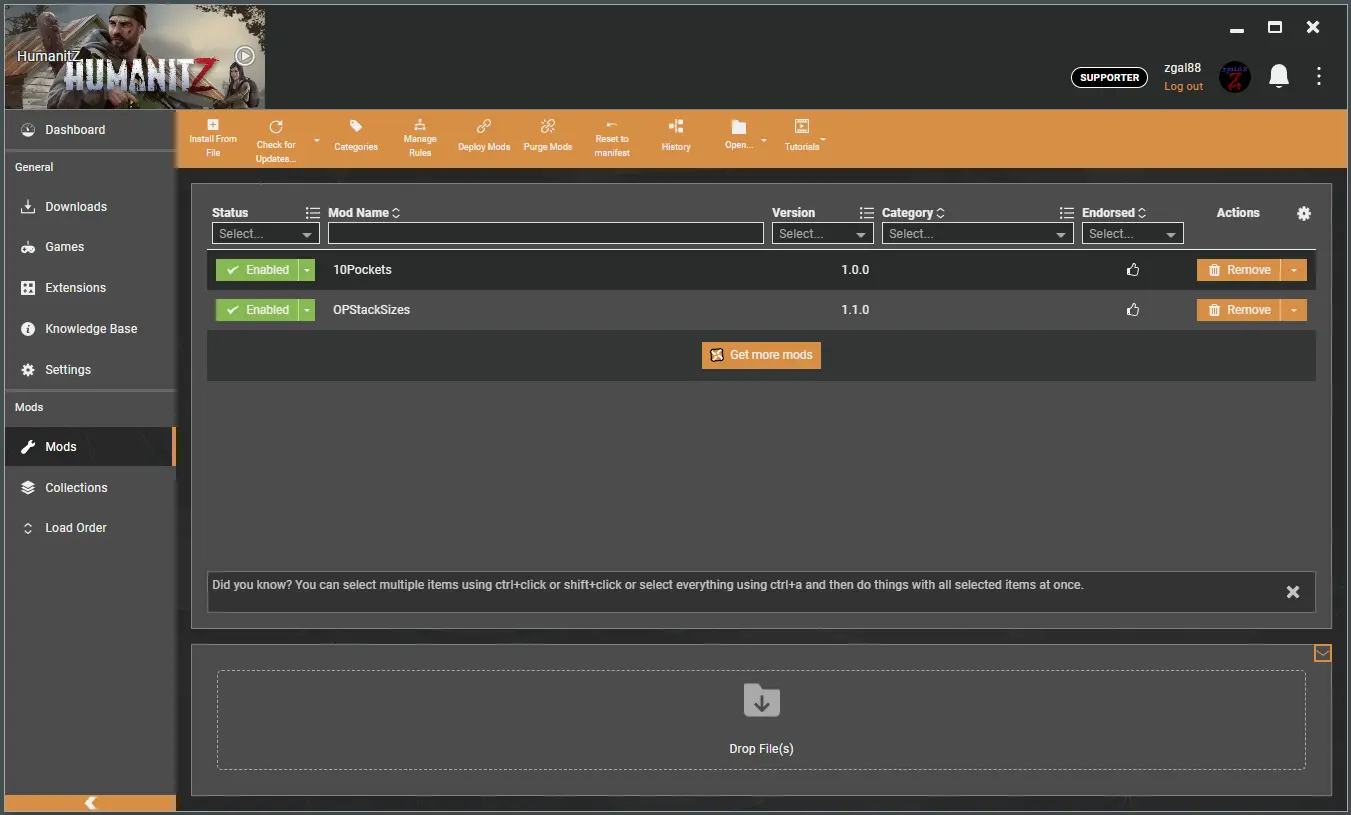The height and width of the screenshot is (815, 1351).
Task: Expand the Check for Updates dropdown arrow
Action: [317, 141]
